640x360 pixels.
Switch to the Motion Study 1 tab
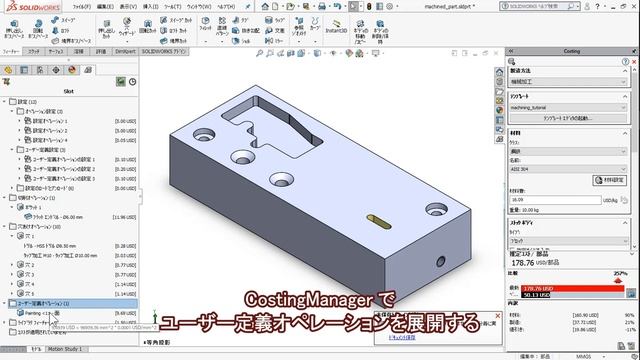tap(65, 349)
